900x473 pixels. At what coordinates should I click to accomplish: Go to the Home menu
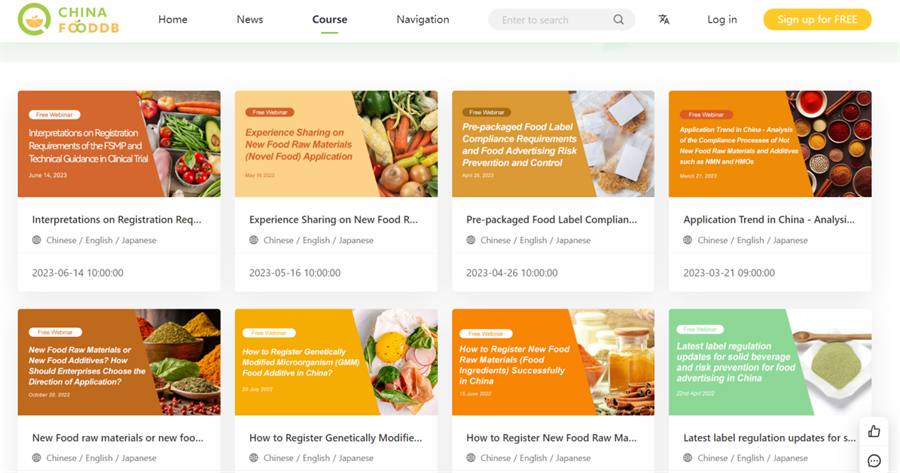pos(173,20)
